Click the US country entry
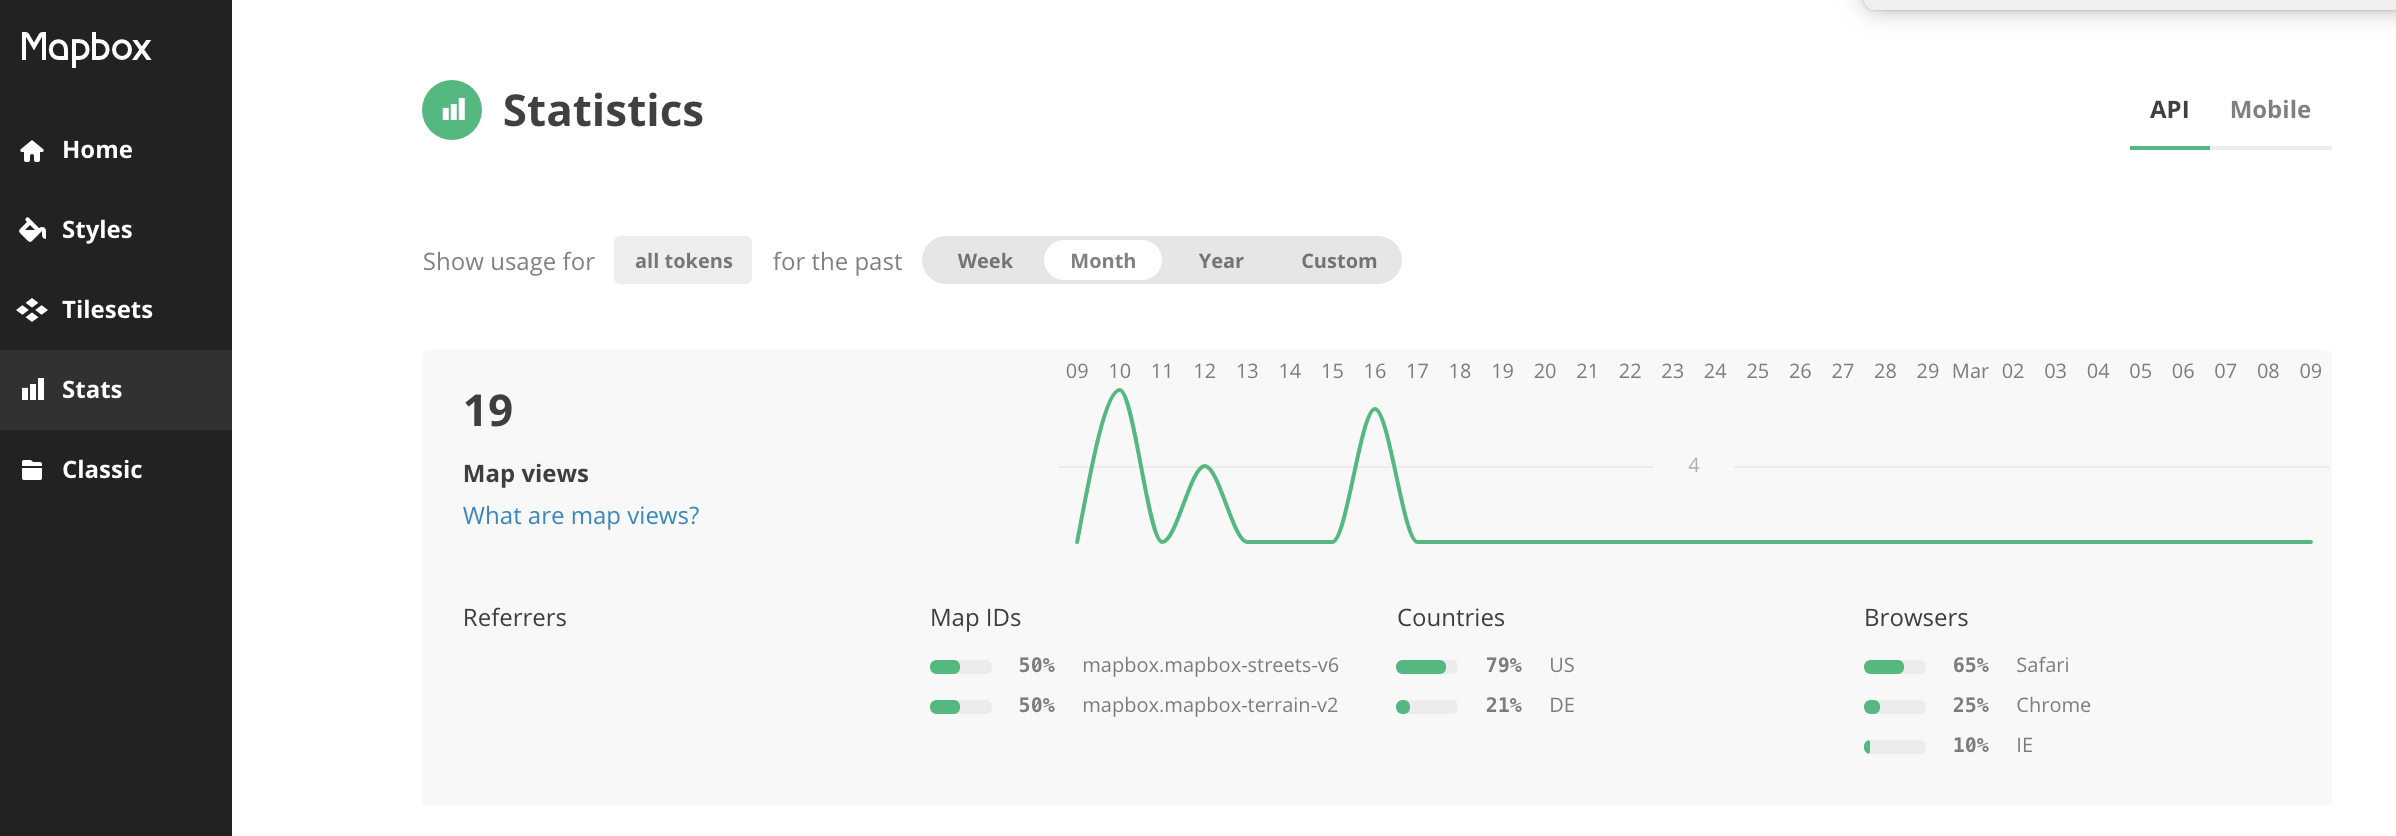 click(x=1562, y=665)
